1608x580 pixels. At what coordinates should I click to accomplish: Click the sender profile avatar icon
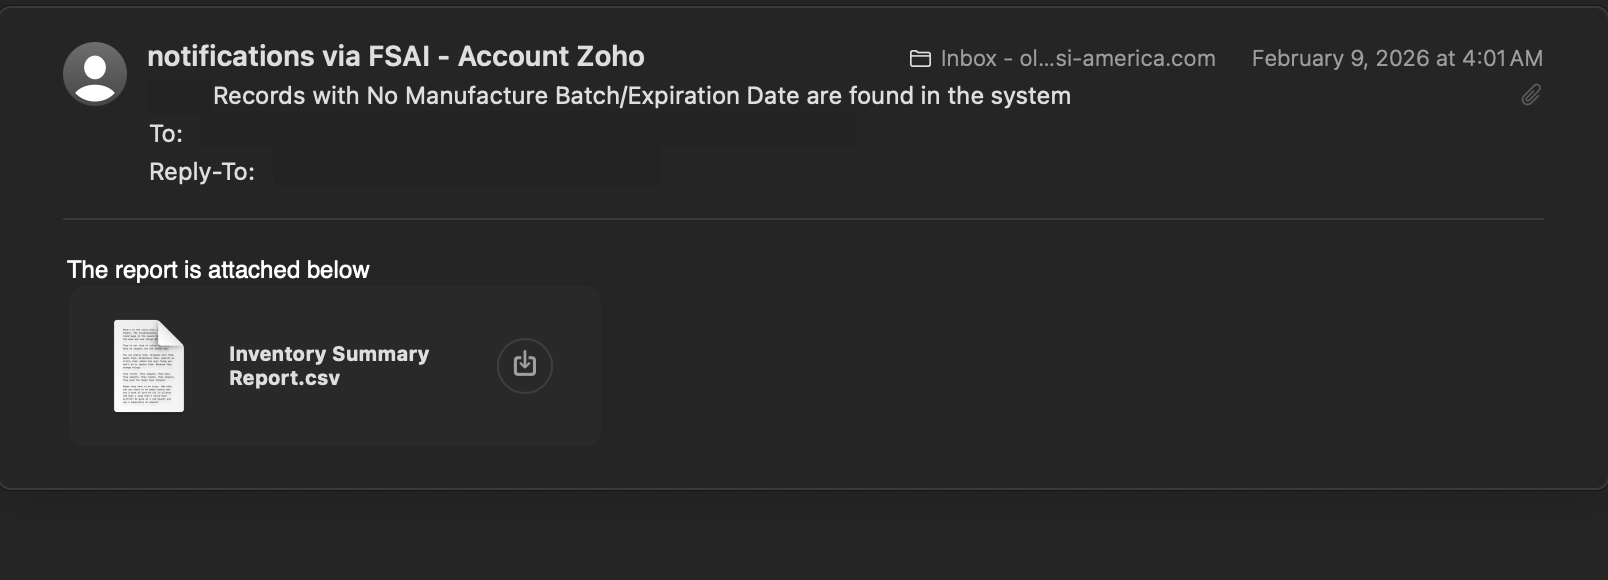tap(95, 74)
